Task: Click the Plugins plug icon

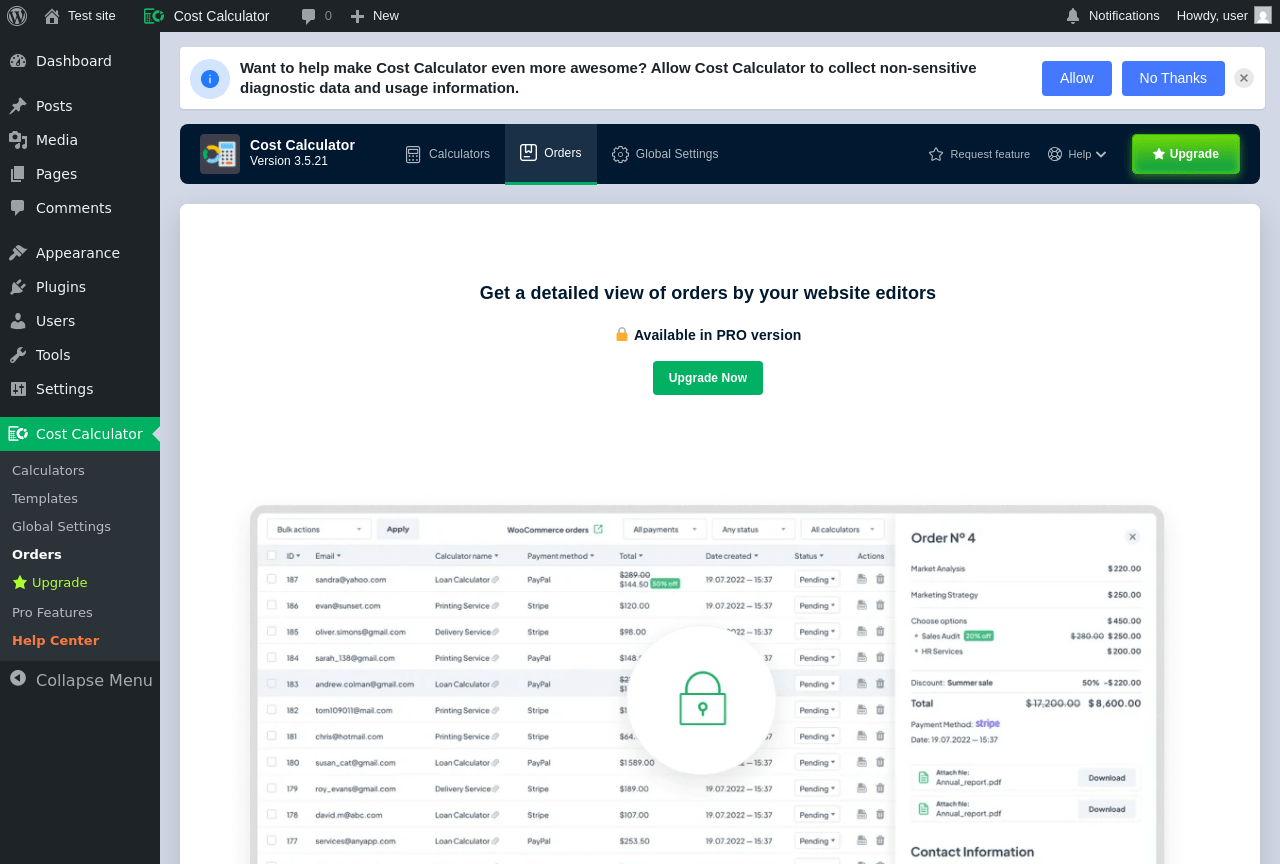Action: [x=18, y=287]
